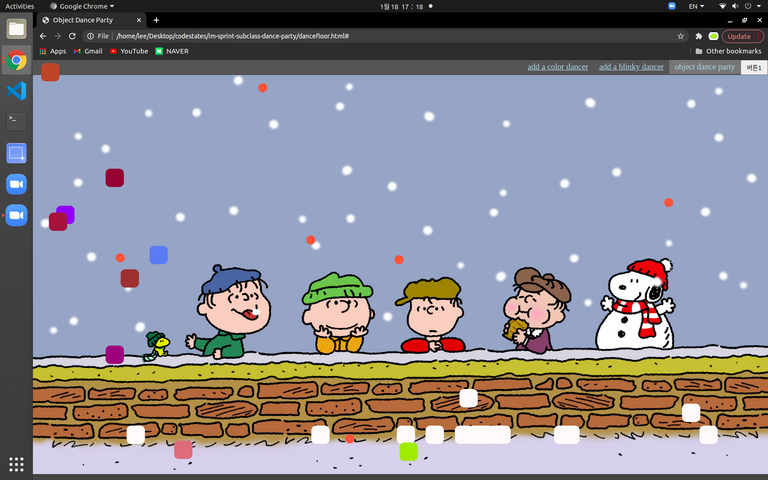Open the lower Zoom icon with running indicator
768x480 pixels.
pos(16,215)
